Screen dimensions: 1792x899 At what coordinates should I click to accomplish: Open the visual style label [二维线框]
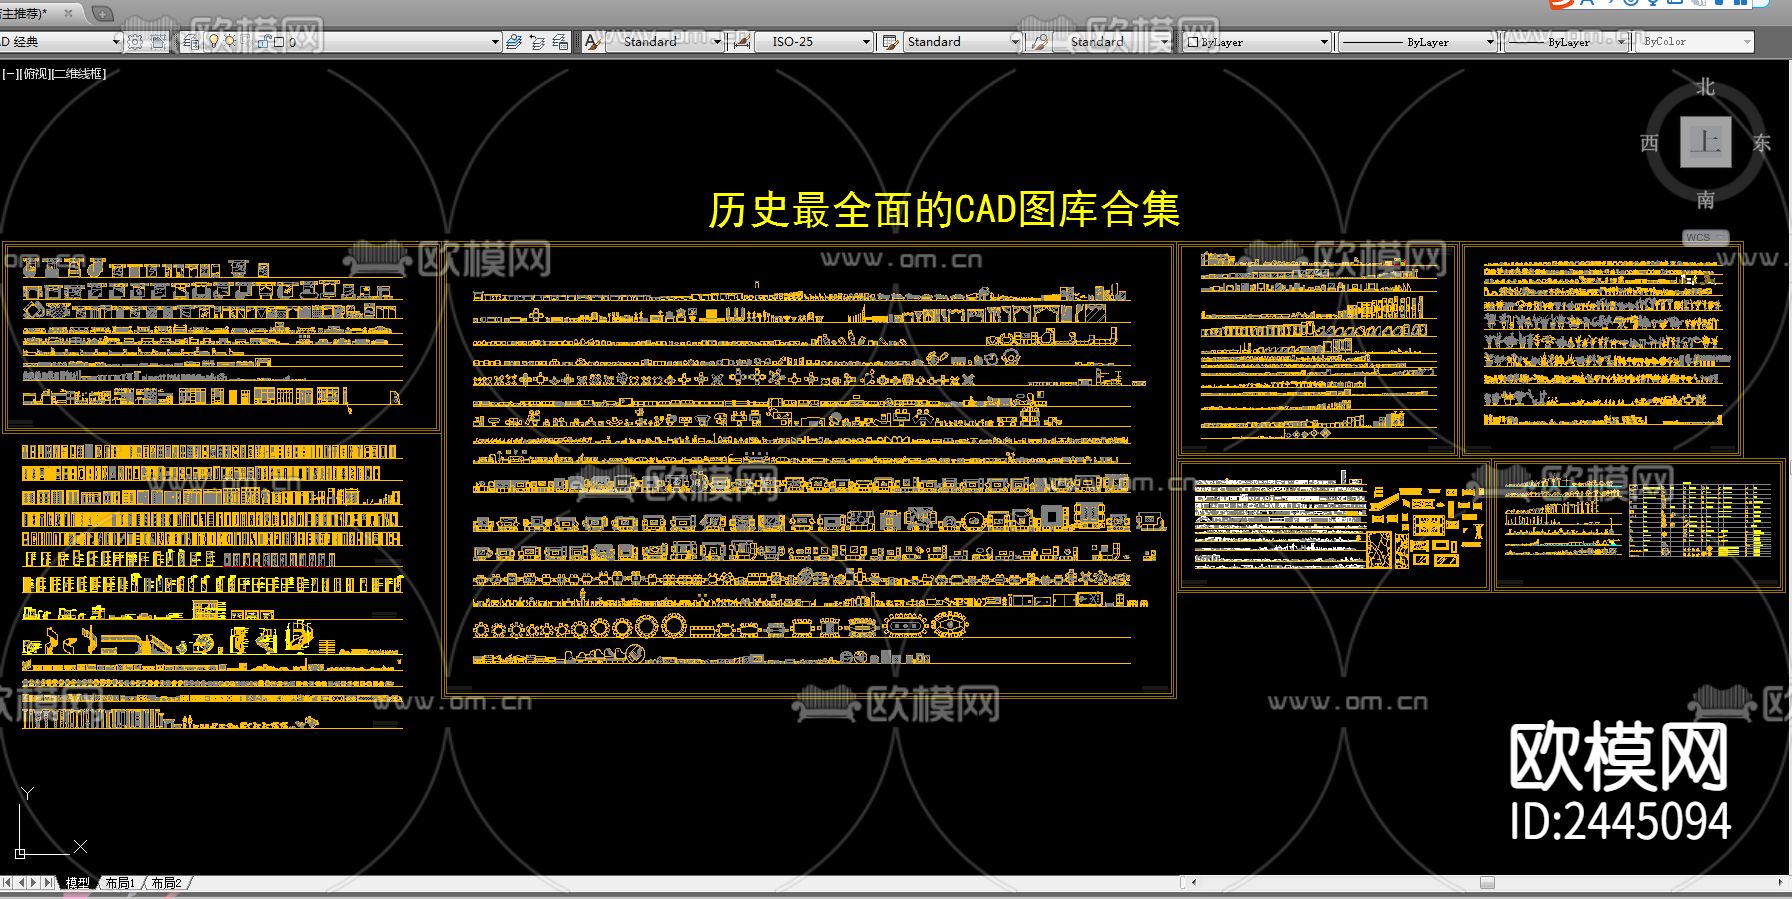click(78, 73)
